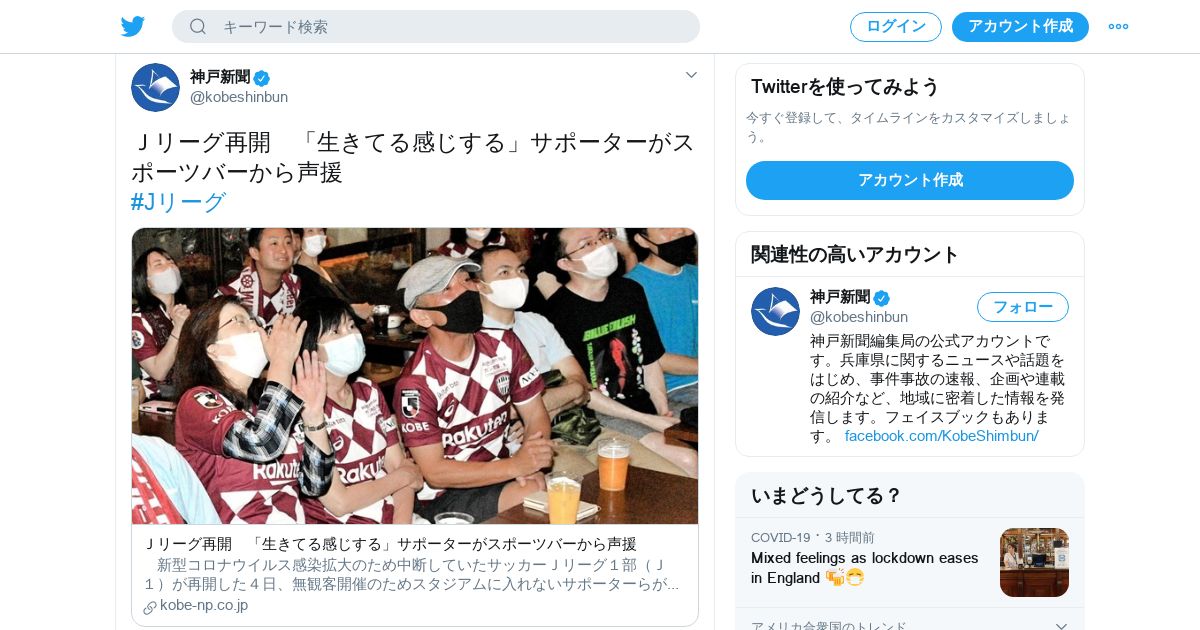The image size is (1200, 630).
Task: Expand the tweet options chevron
Action: pyautogui.click(x=691, y=75)
